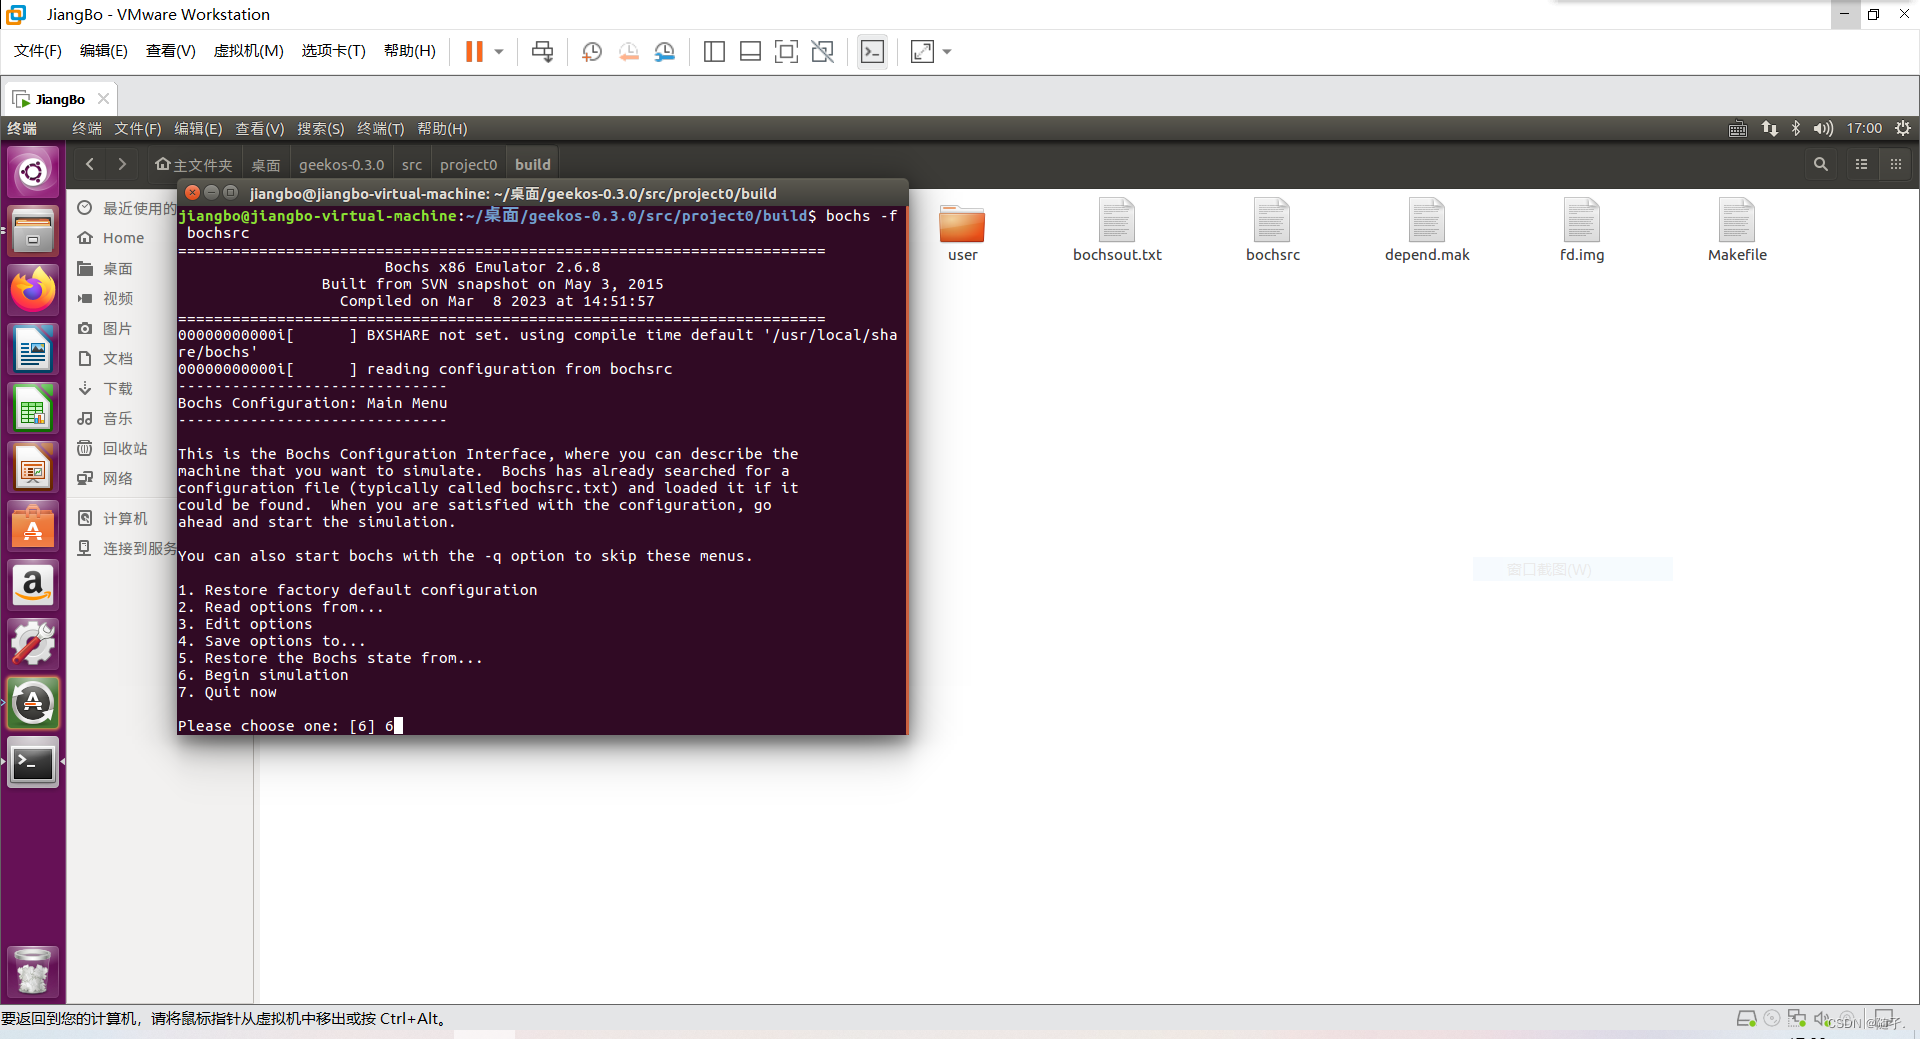The height and width of the screenshot is (1039, 1920).
Task: Enter Unity mode
Action: 823,51
